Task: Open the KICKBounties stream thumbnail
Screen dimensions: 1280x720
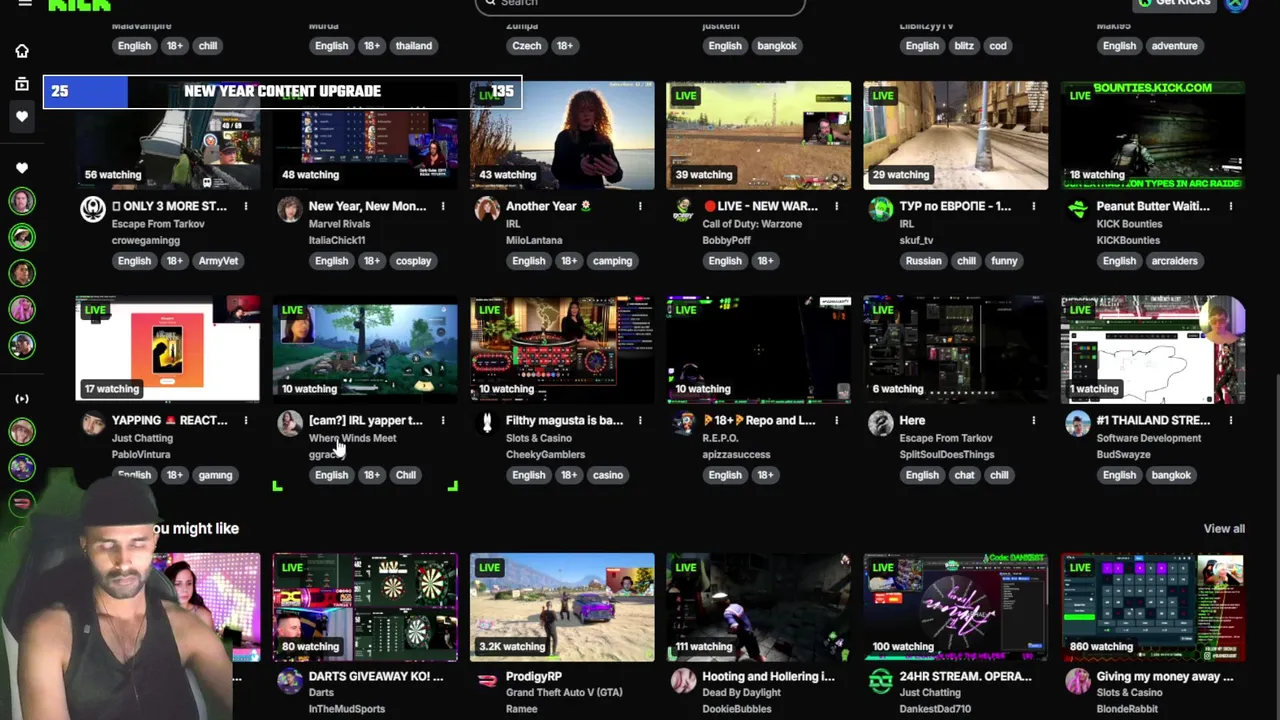Action: click(1153, 136)
